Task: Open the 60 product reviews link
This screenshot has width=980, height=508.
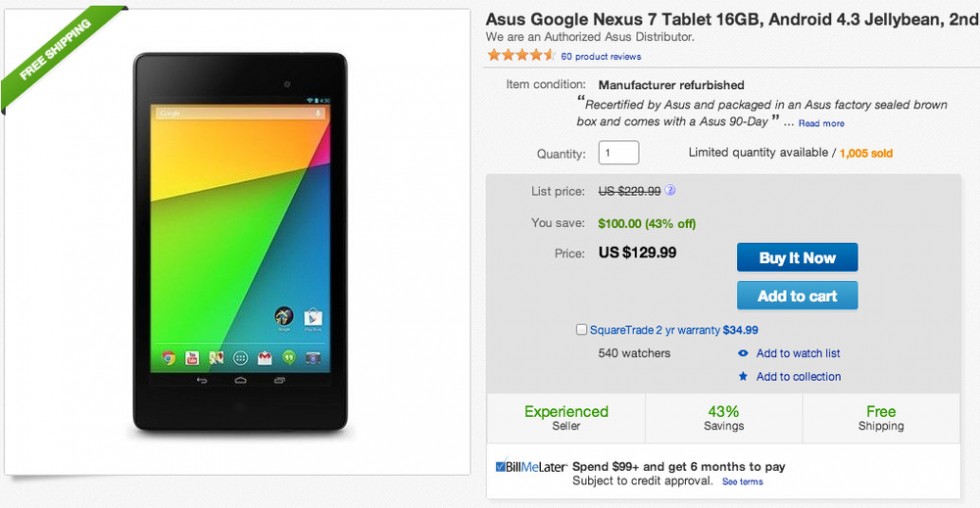Action: pos(601,57)
